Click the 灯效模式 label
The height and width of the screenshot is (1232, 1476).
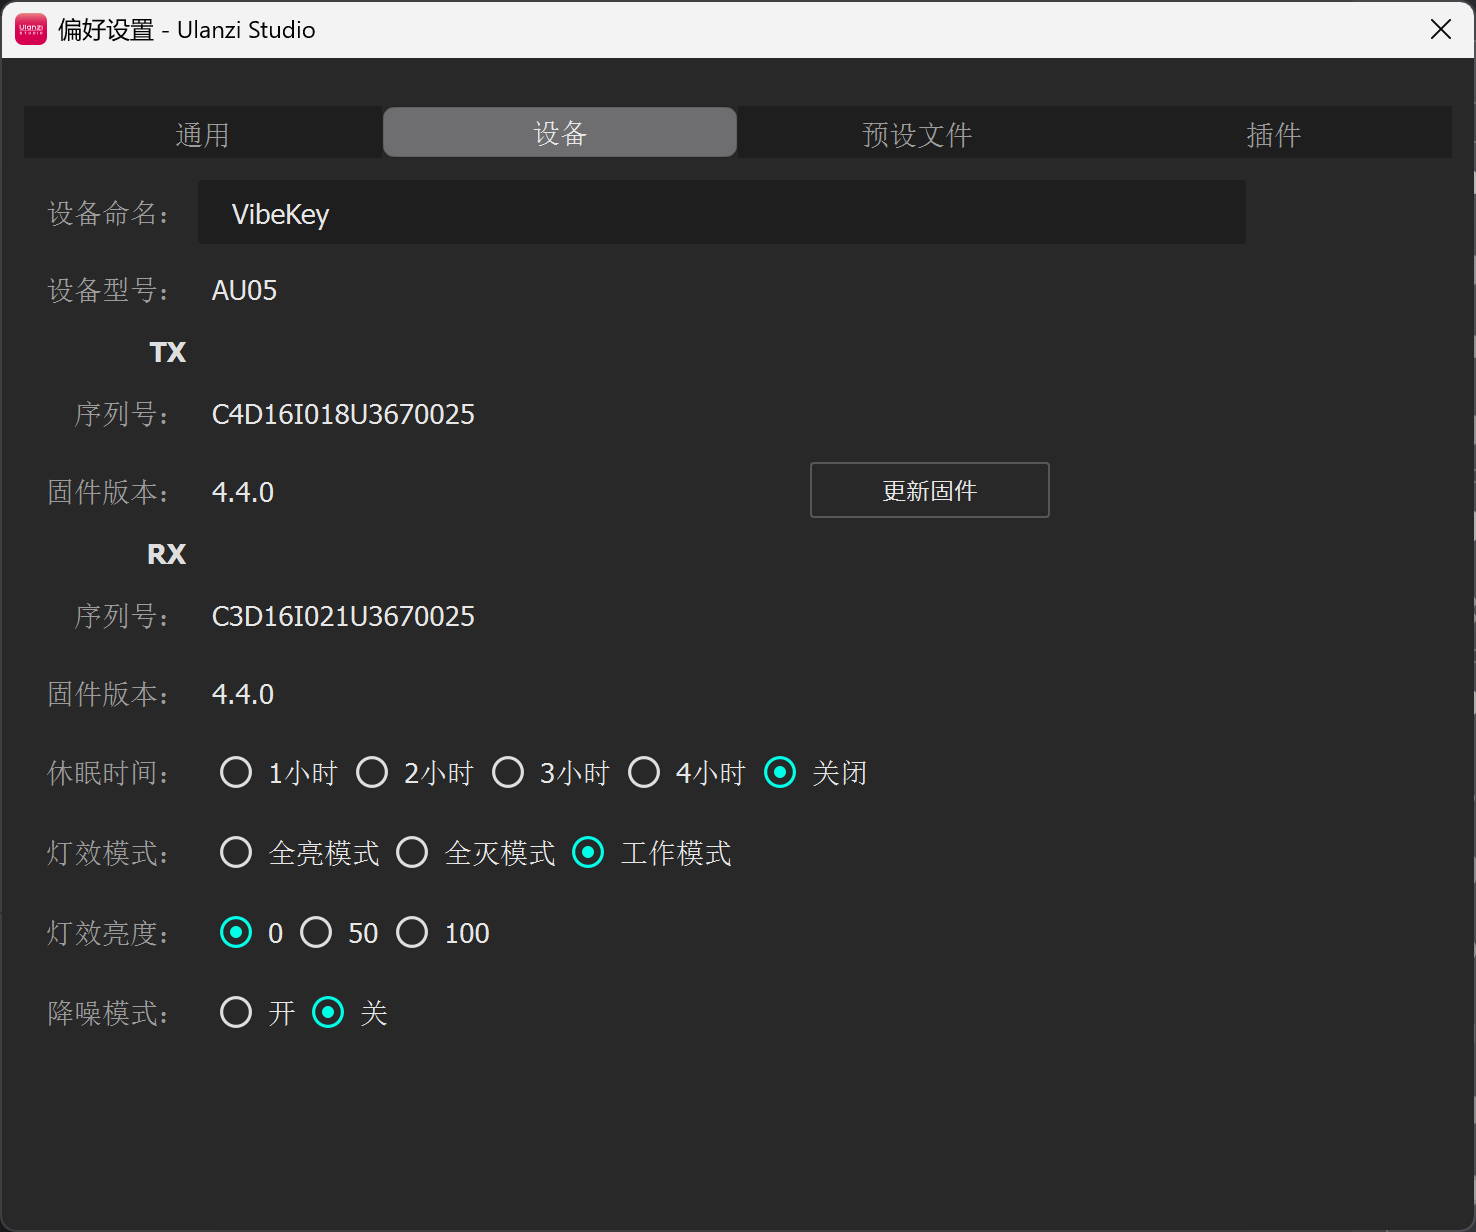click(x=108, y=853)
